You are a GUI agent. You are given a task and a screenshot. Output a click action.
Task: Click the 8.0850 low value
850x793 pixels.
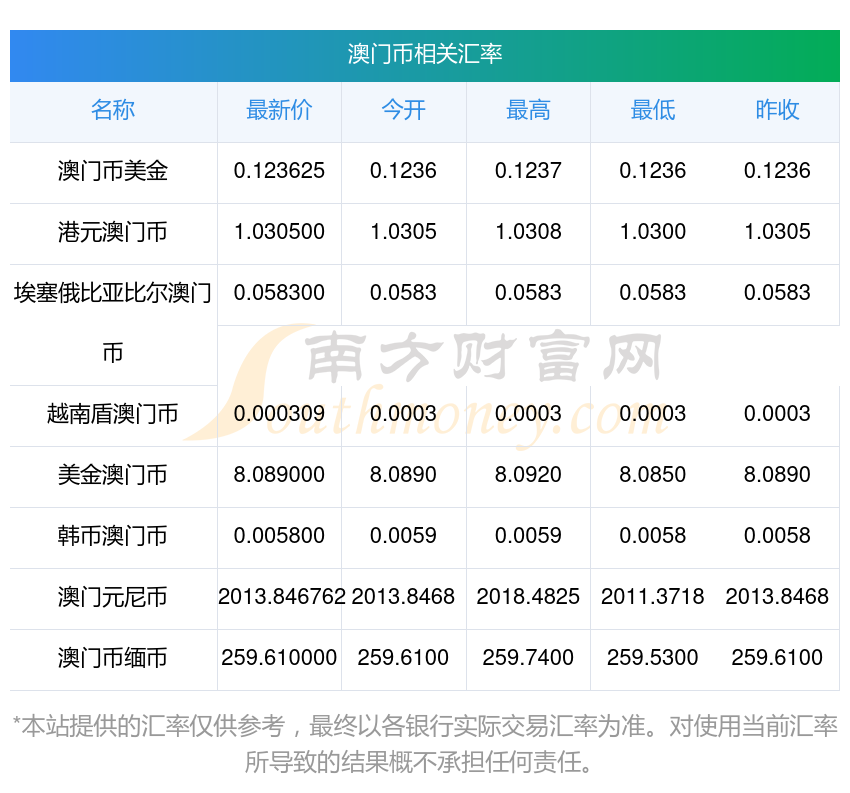653,475
